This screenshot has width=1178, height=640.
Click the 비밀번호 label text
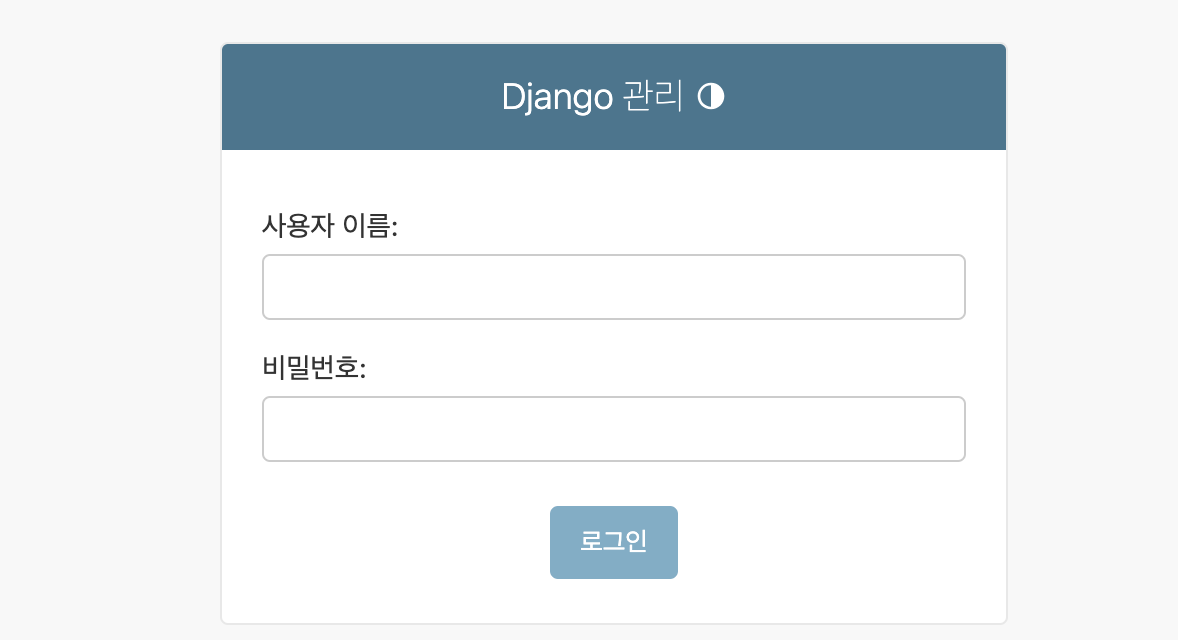coord(312,368)
